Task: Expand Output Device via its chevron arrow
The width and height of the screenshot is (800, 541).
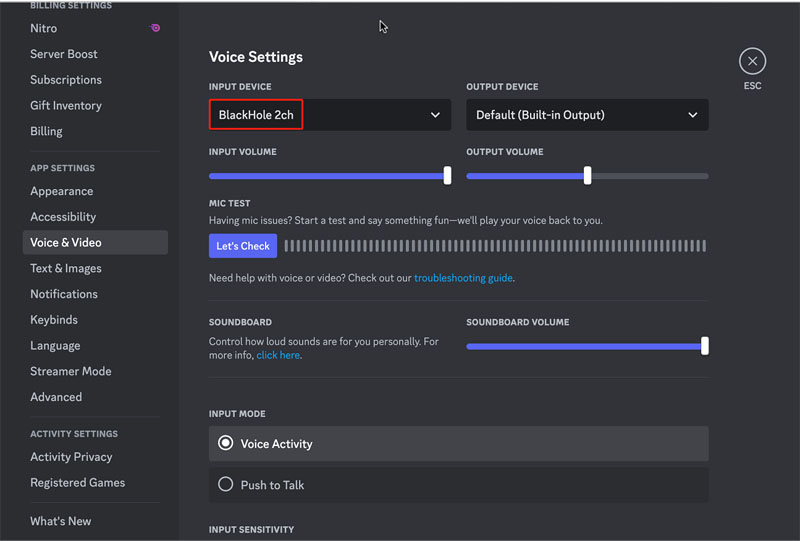Action: pyautogui.click(x=692, y=115)
